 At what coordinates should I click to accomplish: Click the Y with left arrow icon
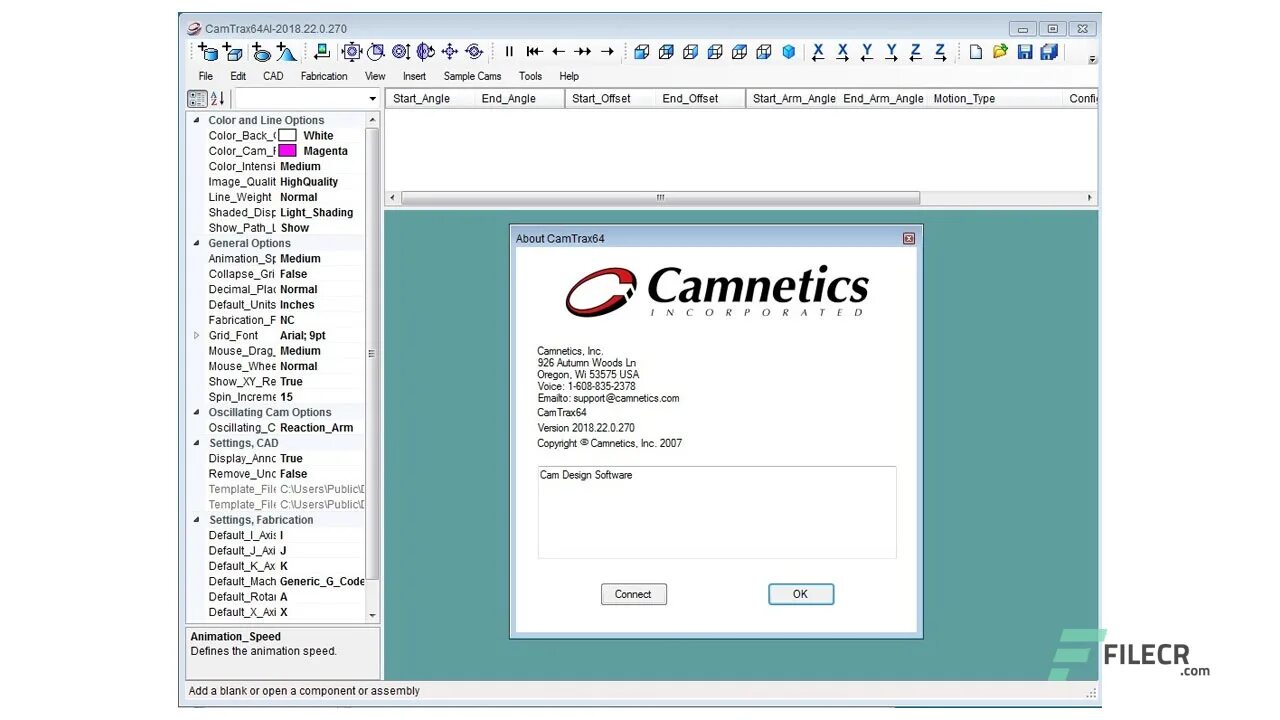(x=867, y=52)
